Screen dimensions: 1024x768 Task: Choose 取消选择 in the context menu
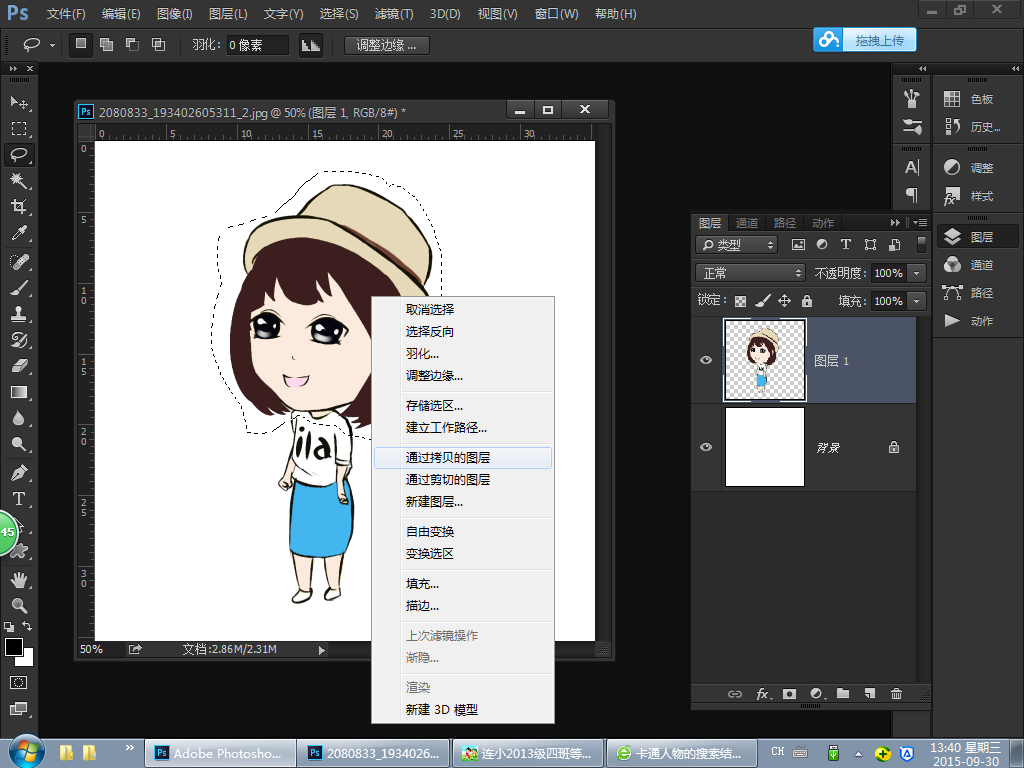click(x=463, y=310)
